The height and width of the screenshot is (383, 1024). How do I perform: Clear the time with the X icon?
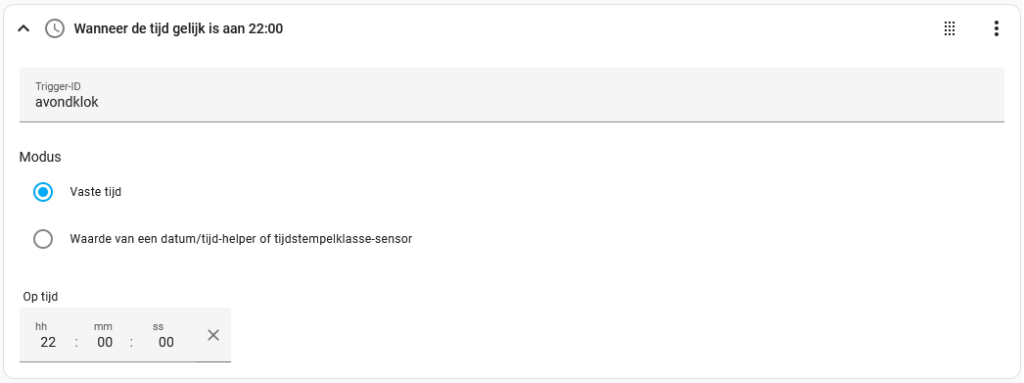tap(213, 335)
